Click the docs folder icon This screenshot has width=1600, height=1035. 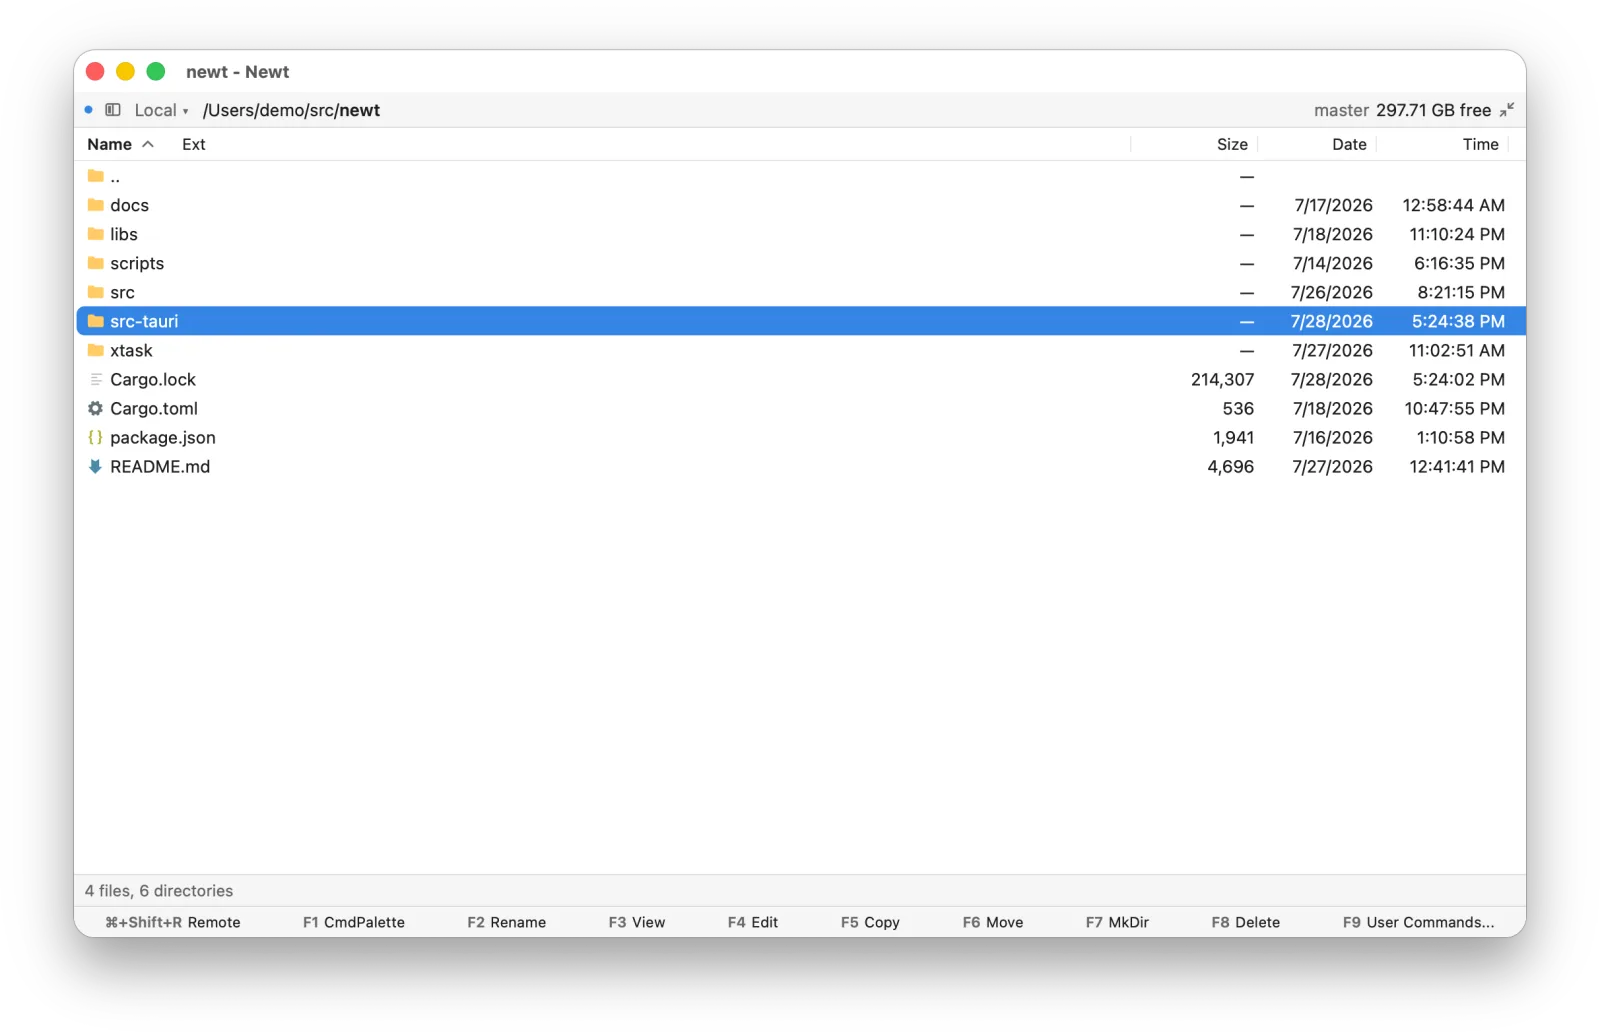[x=96, y=205]
